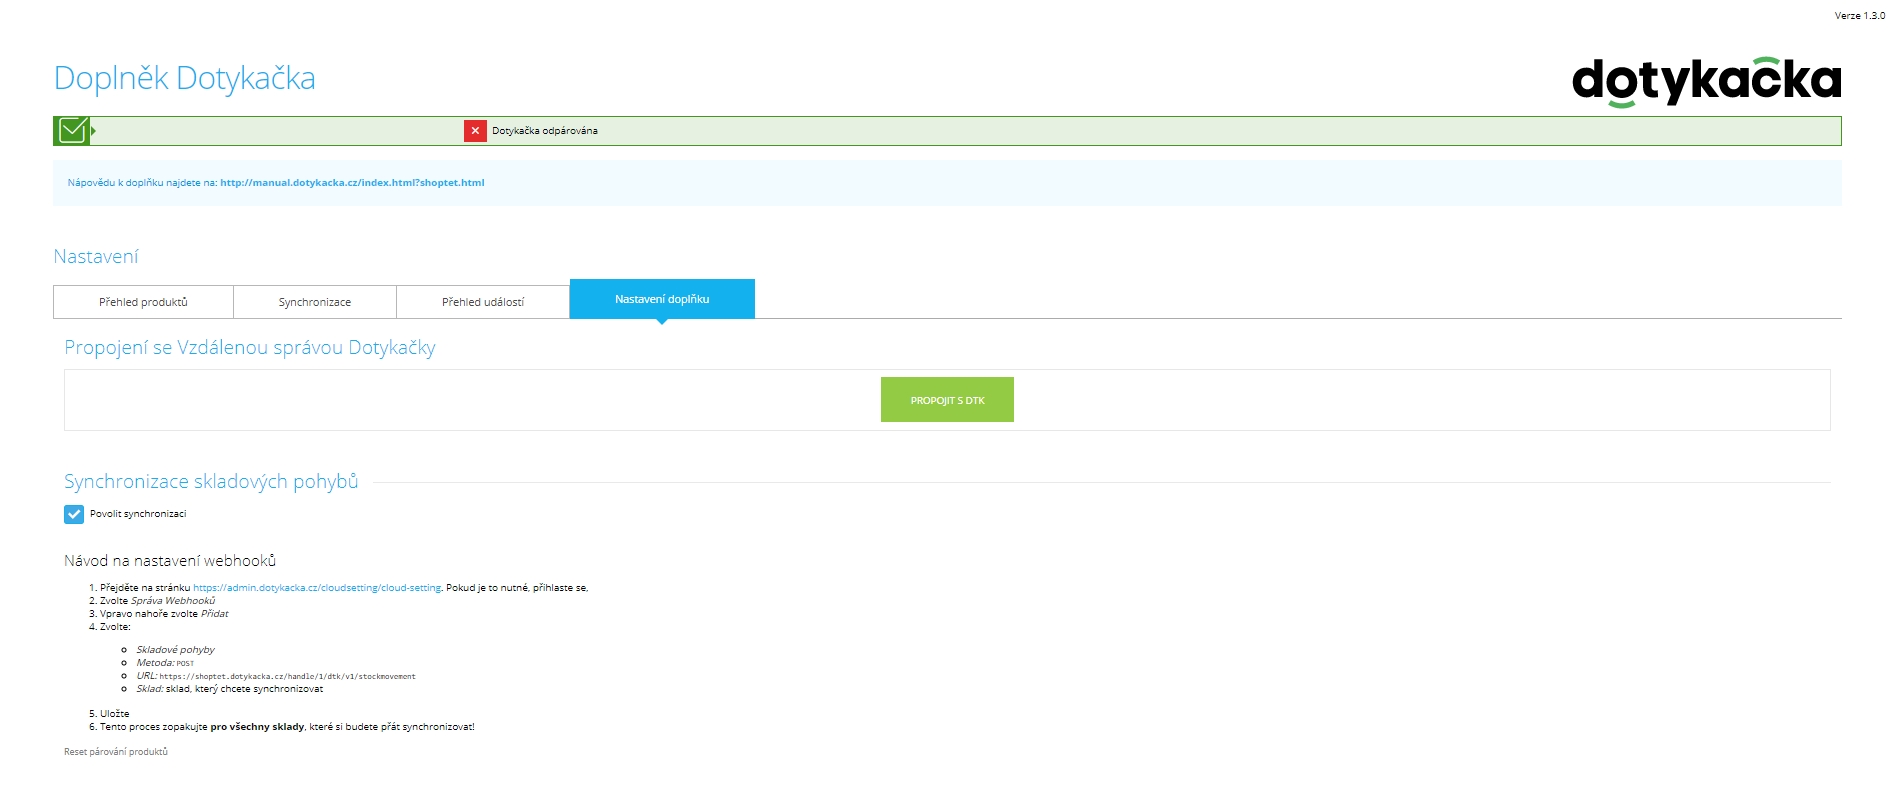Click Reset párování produktů link
The width and height of the screenshot is (1892, 793).
pos(116,752)
